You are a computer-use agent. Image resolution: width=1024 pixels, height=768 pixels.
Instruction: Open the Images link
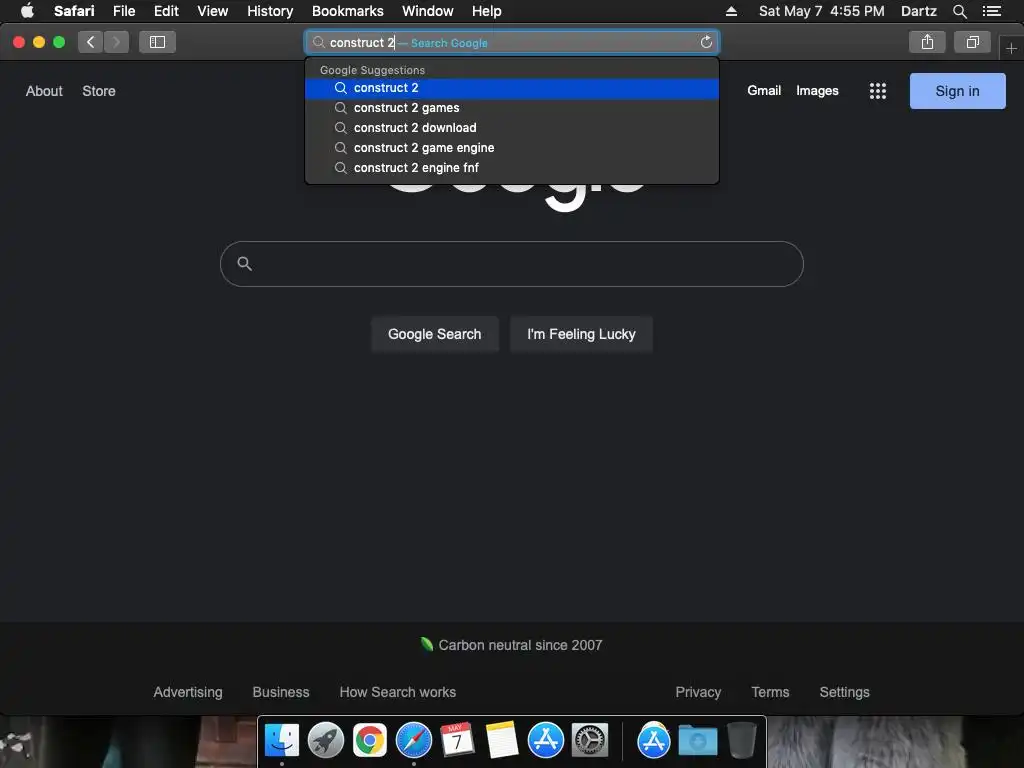[817, 91]
